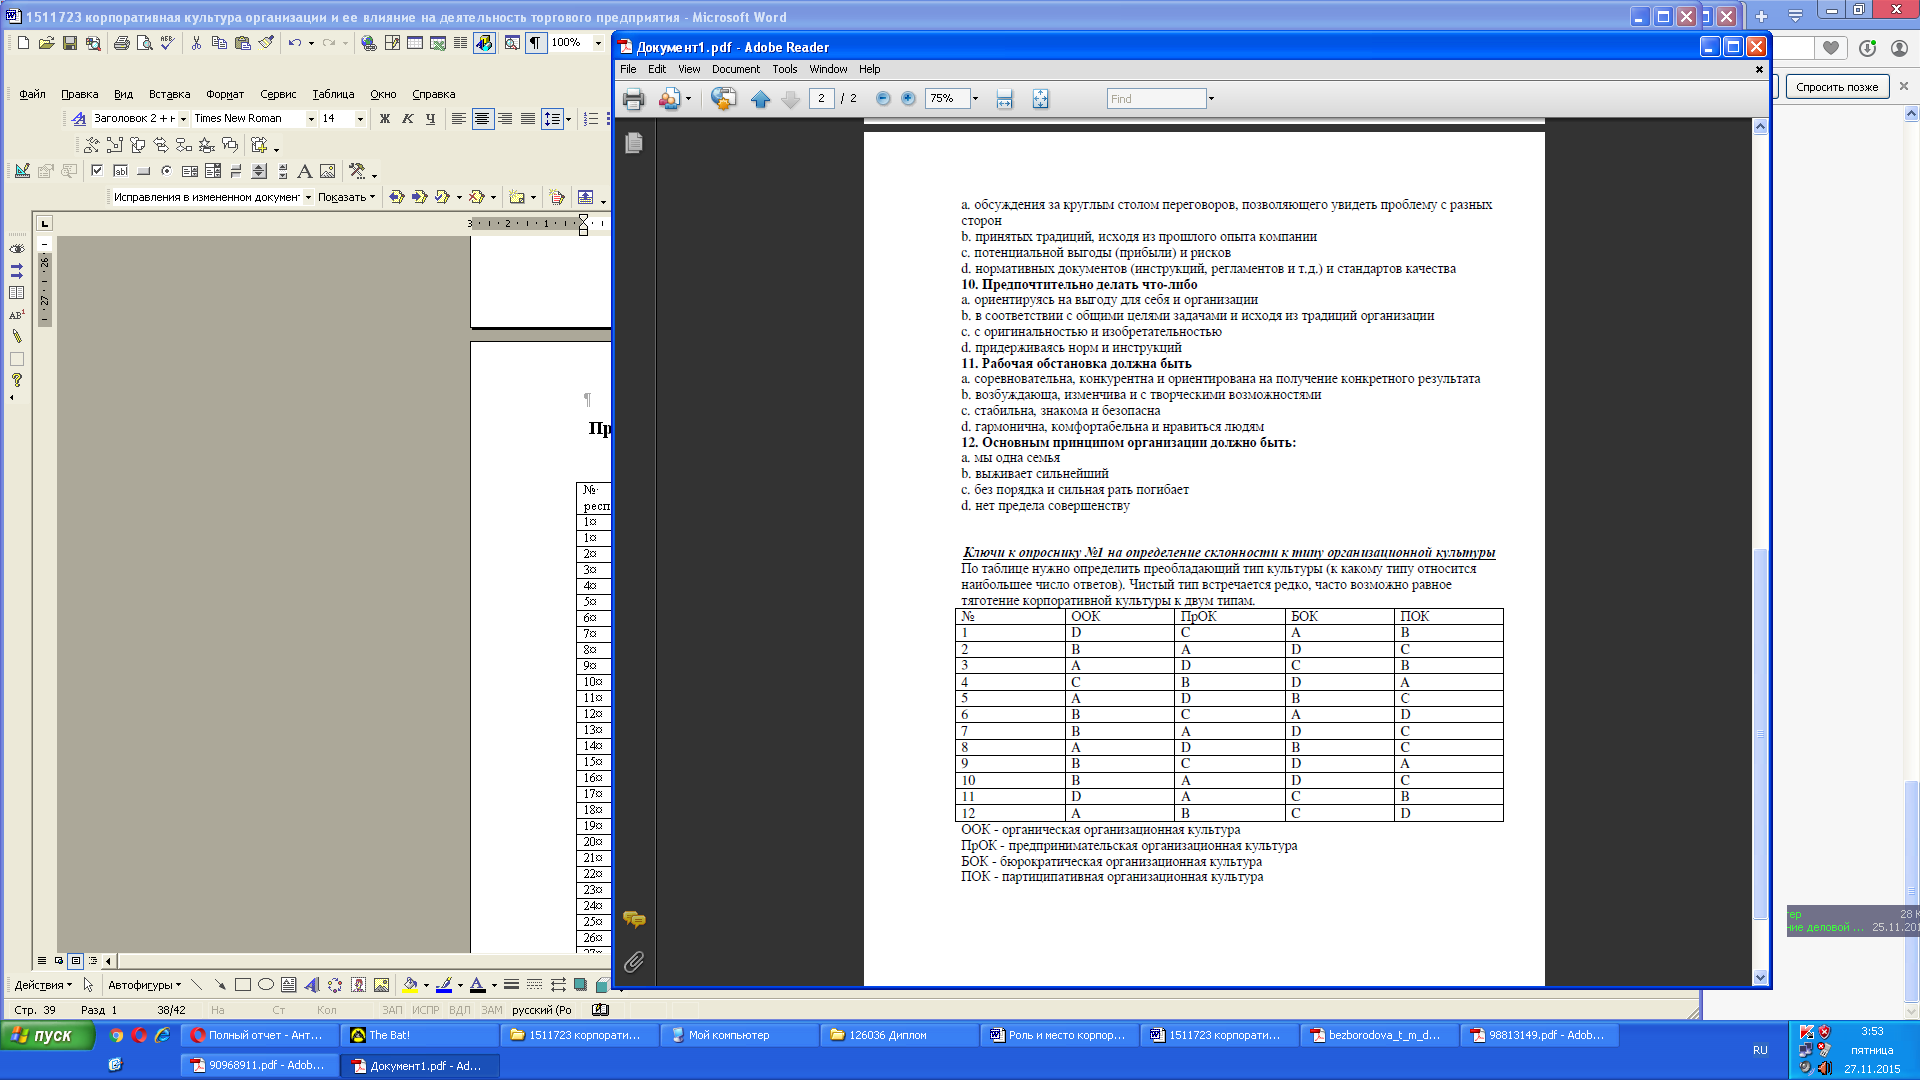Click the 'пуск' Start button
1920x1080 pixels.
coord(47,1036)
